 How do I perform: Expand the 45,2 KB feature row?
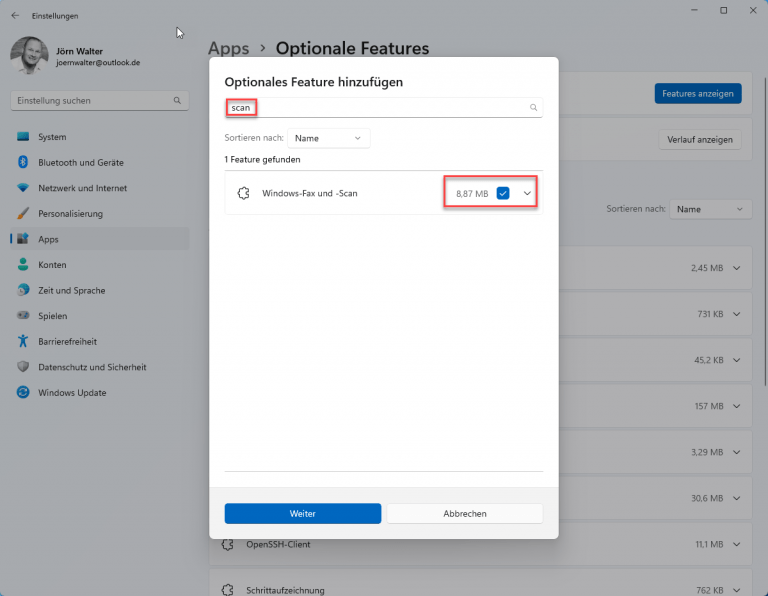737,360
